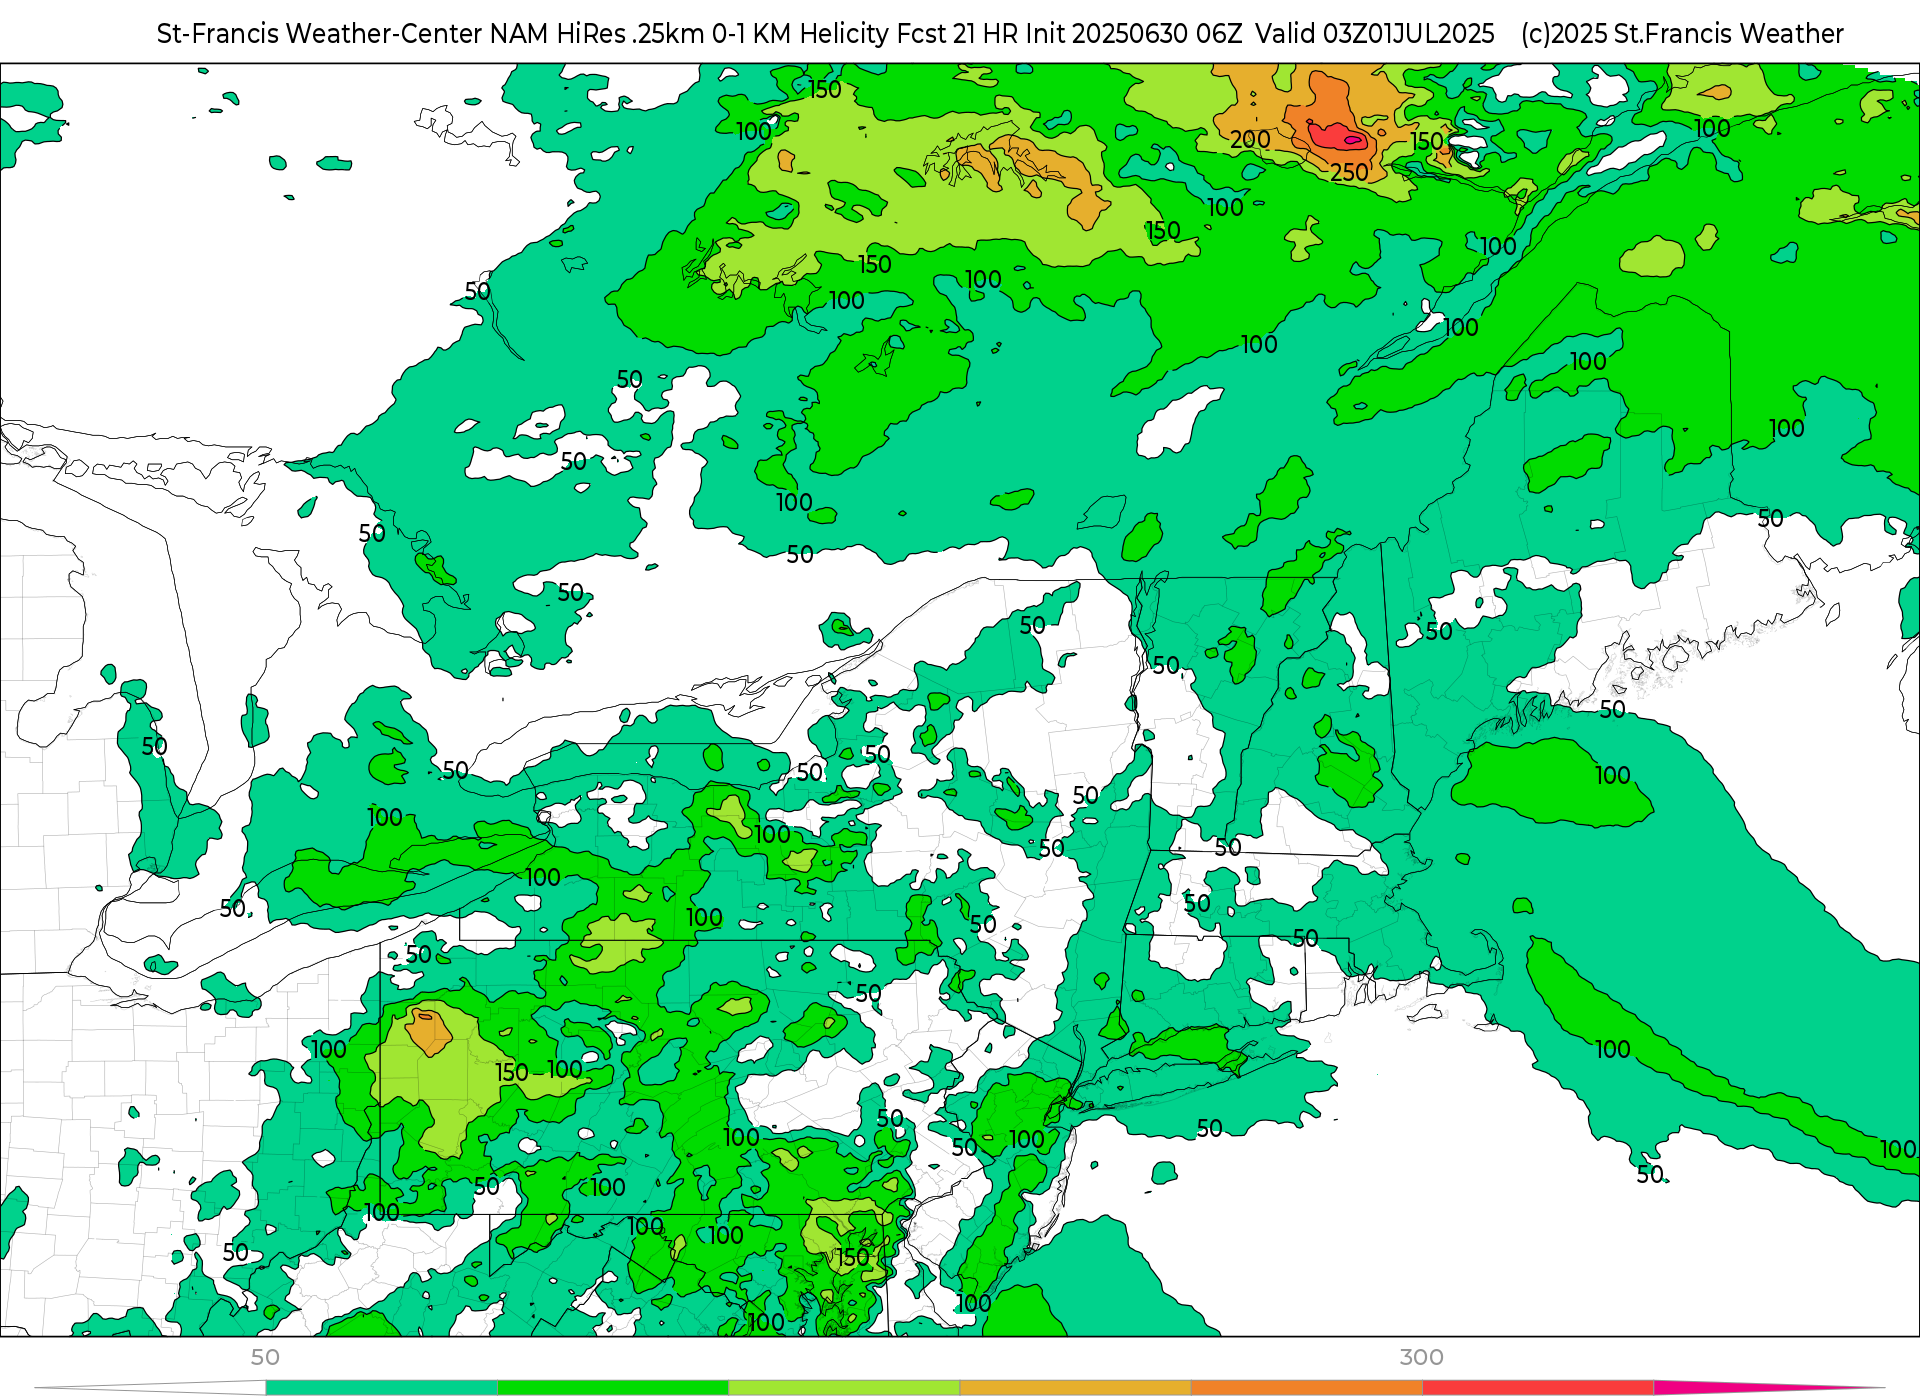
Task: Click the '200' contour label on the map
Action: (x=1250, y=140)
